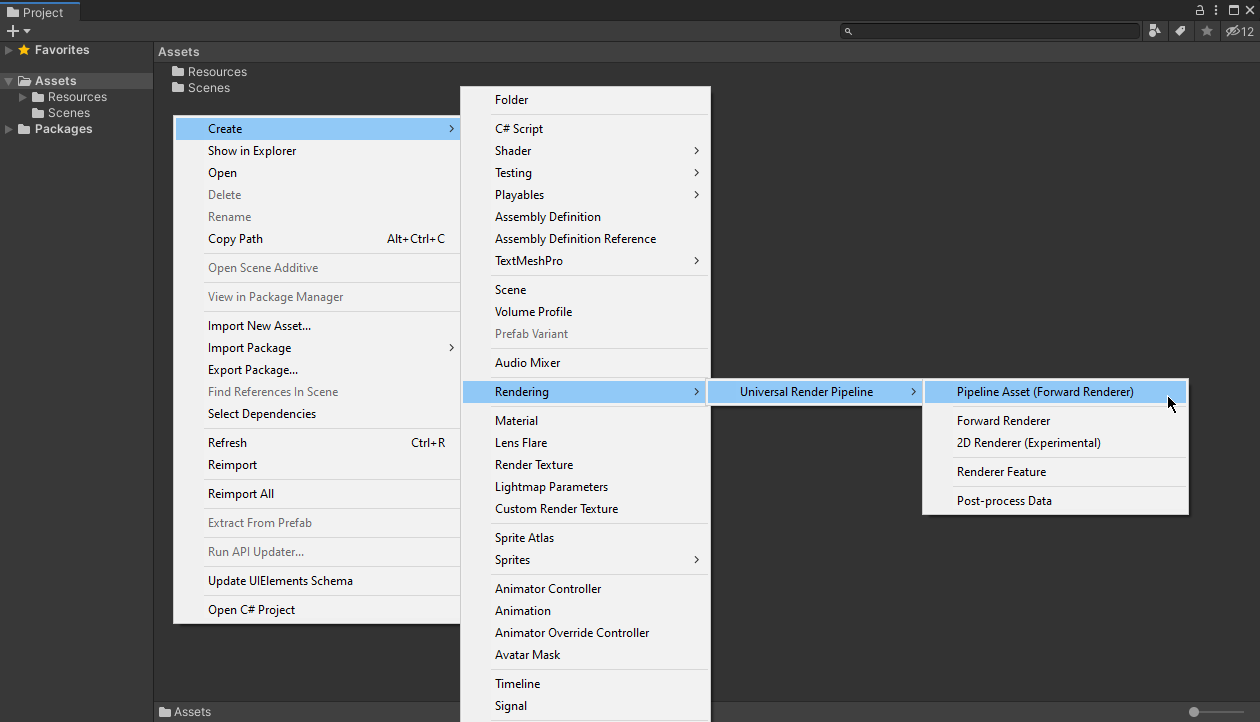The image size is (1260, 722).
Task: Expand the Favorites tree section
Action: click(9, 50)
